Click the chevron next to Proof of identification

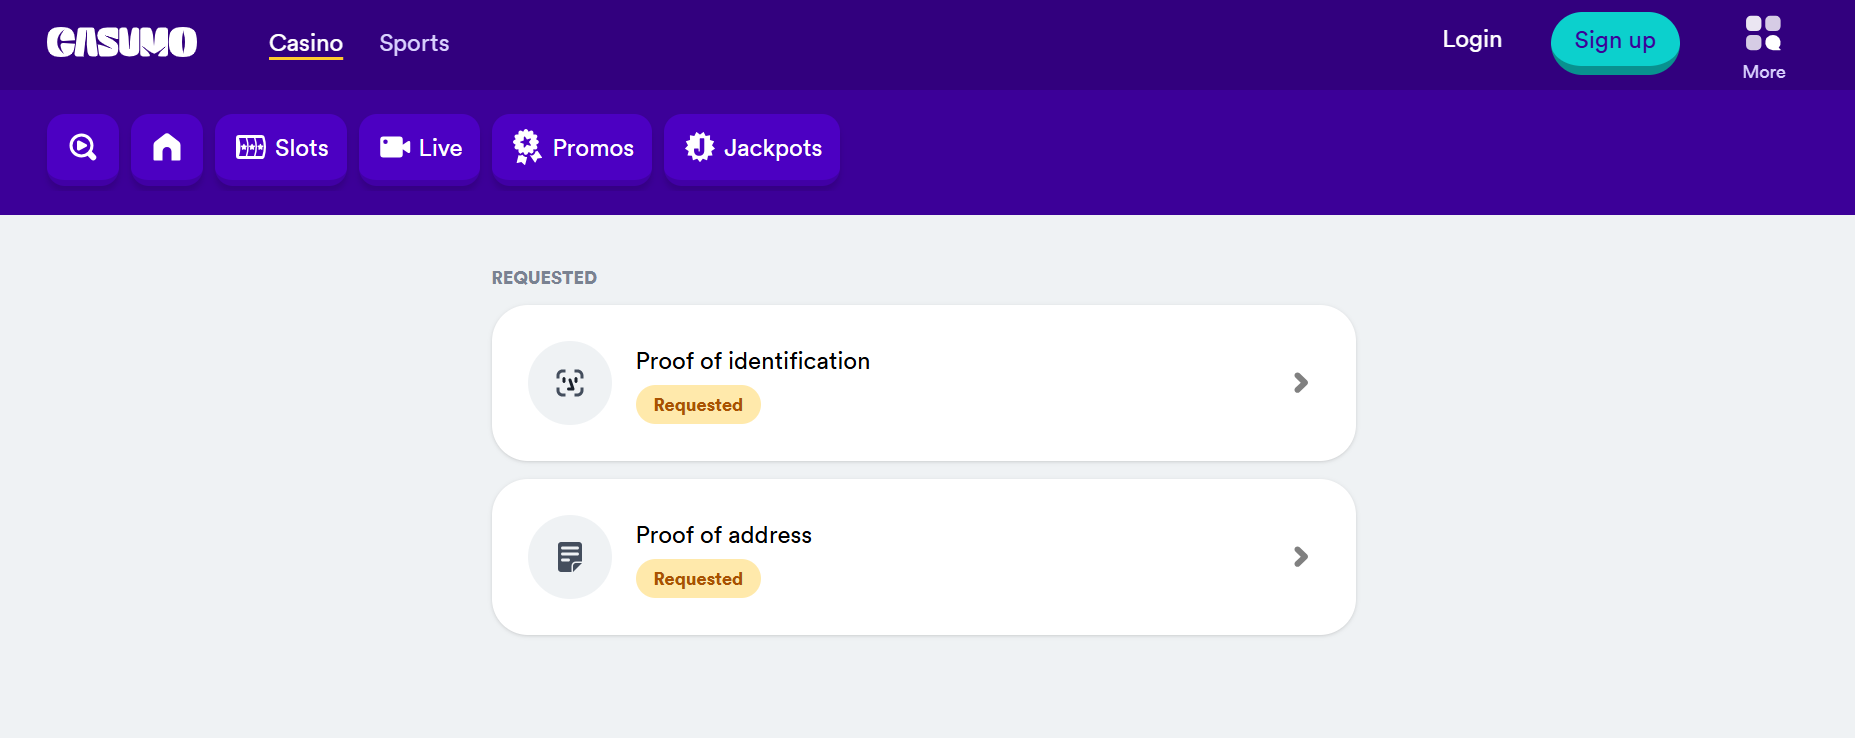click(1301, 383)
